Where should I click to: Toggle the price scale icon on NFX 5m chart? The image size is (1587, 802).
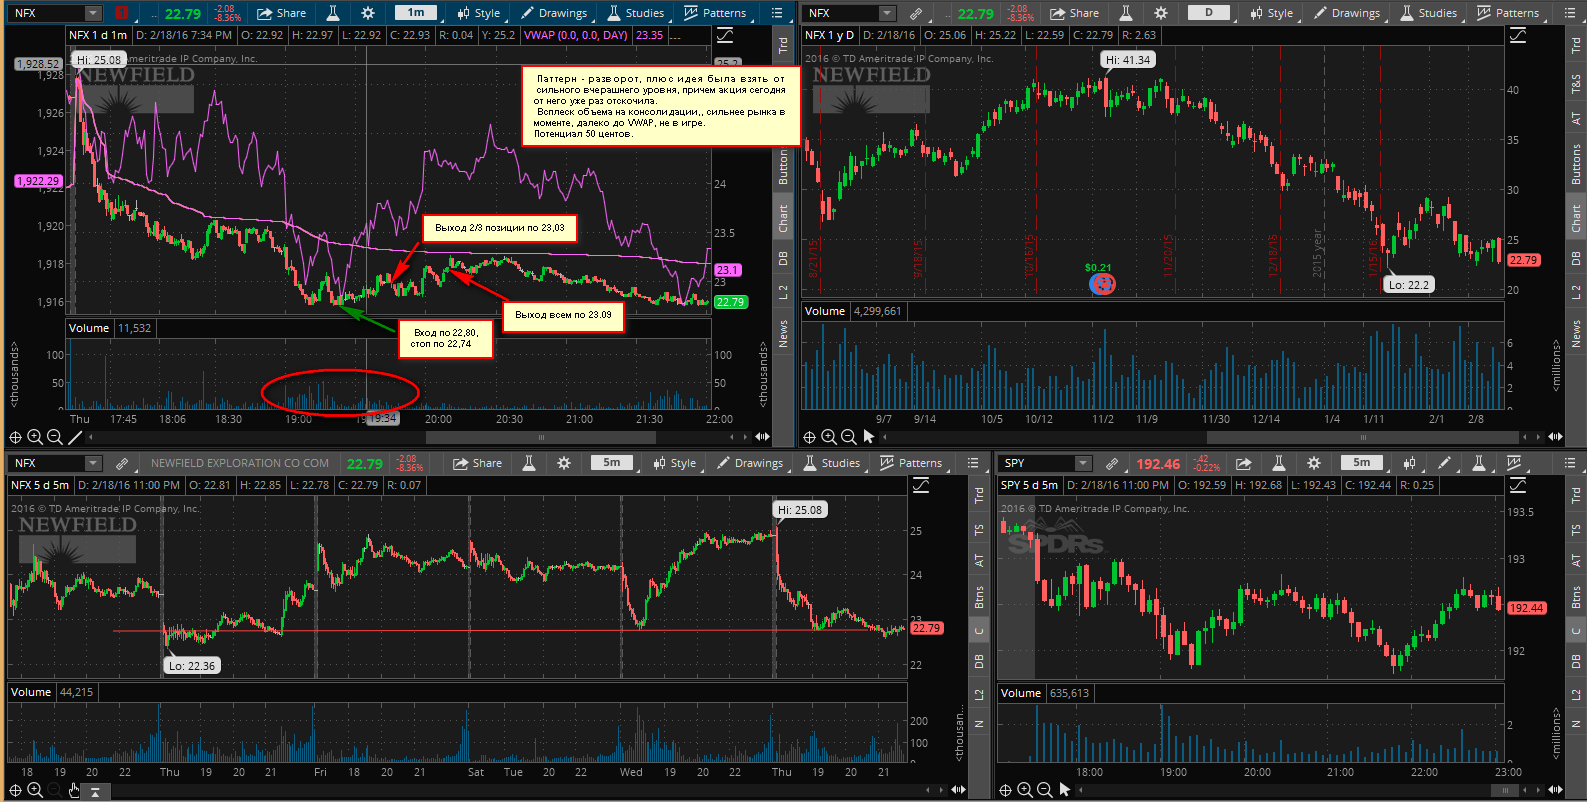tap(921, 485)
